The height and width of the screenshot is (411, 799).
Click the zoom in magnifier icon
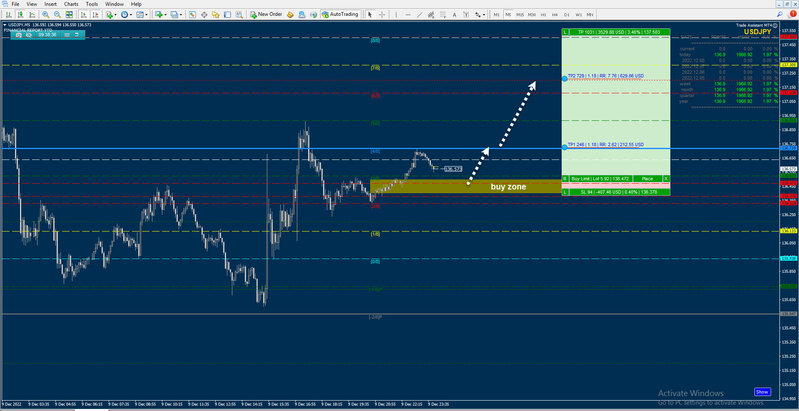click(x=46, y=15)
